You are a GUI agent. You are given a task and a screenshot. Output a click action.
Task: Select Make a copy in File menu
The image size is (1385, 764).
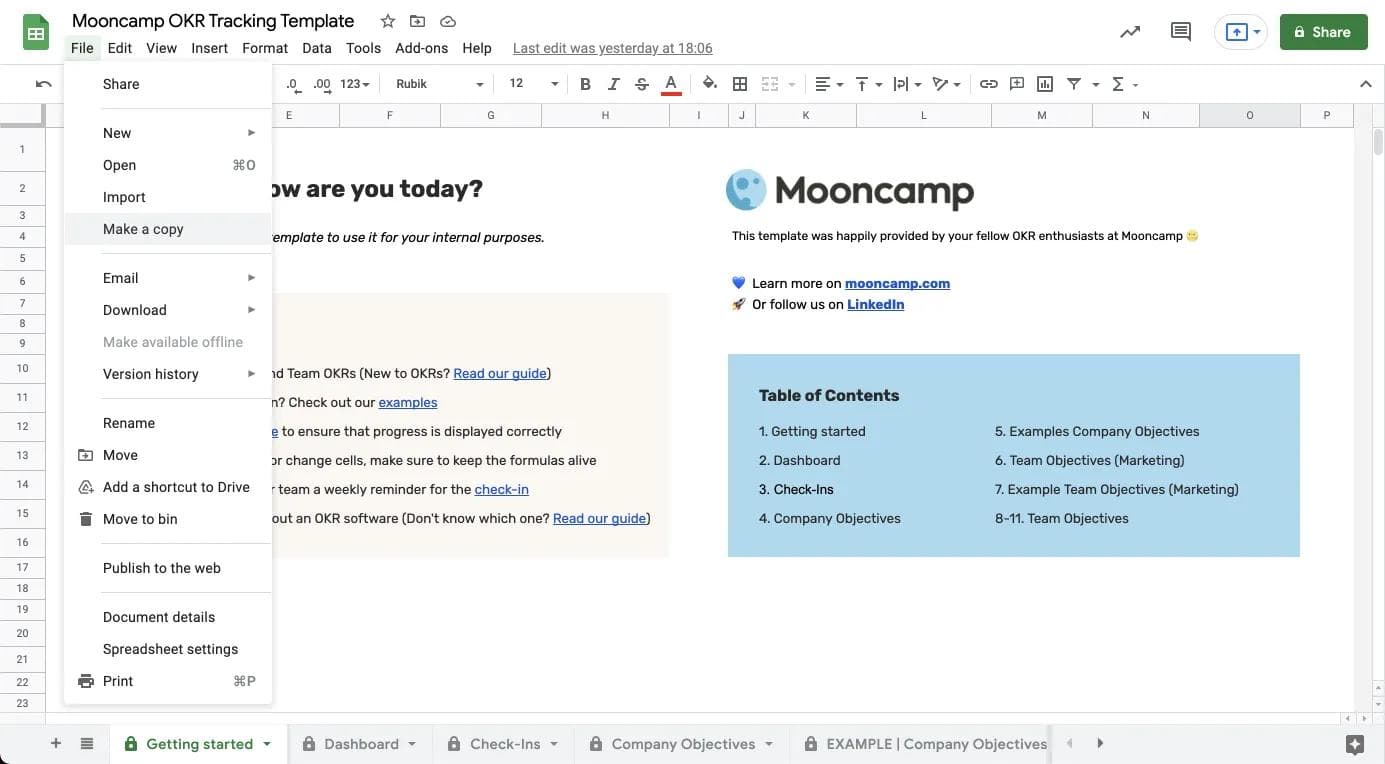[x=167, y=229]
